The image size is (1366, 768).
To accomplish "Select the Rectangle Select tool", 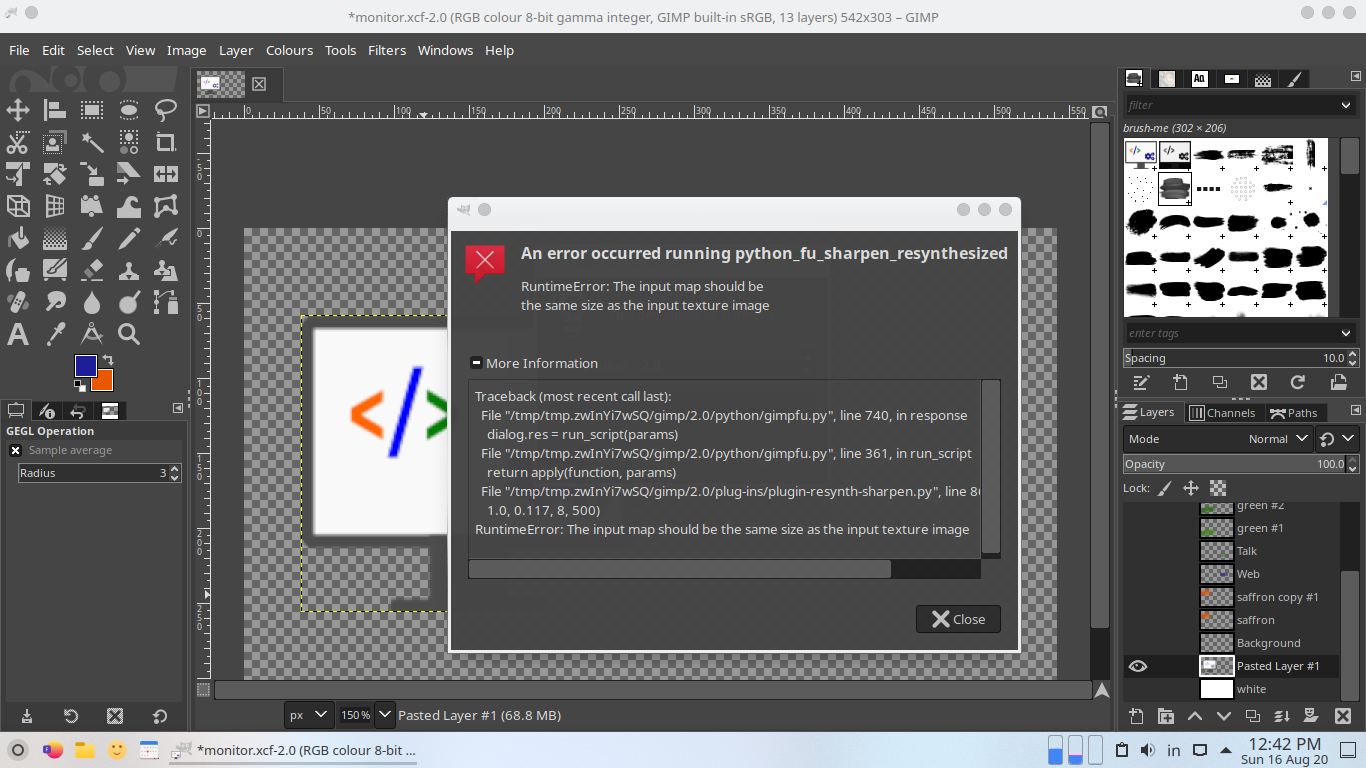I will click(x=92, y=110).
